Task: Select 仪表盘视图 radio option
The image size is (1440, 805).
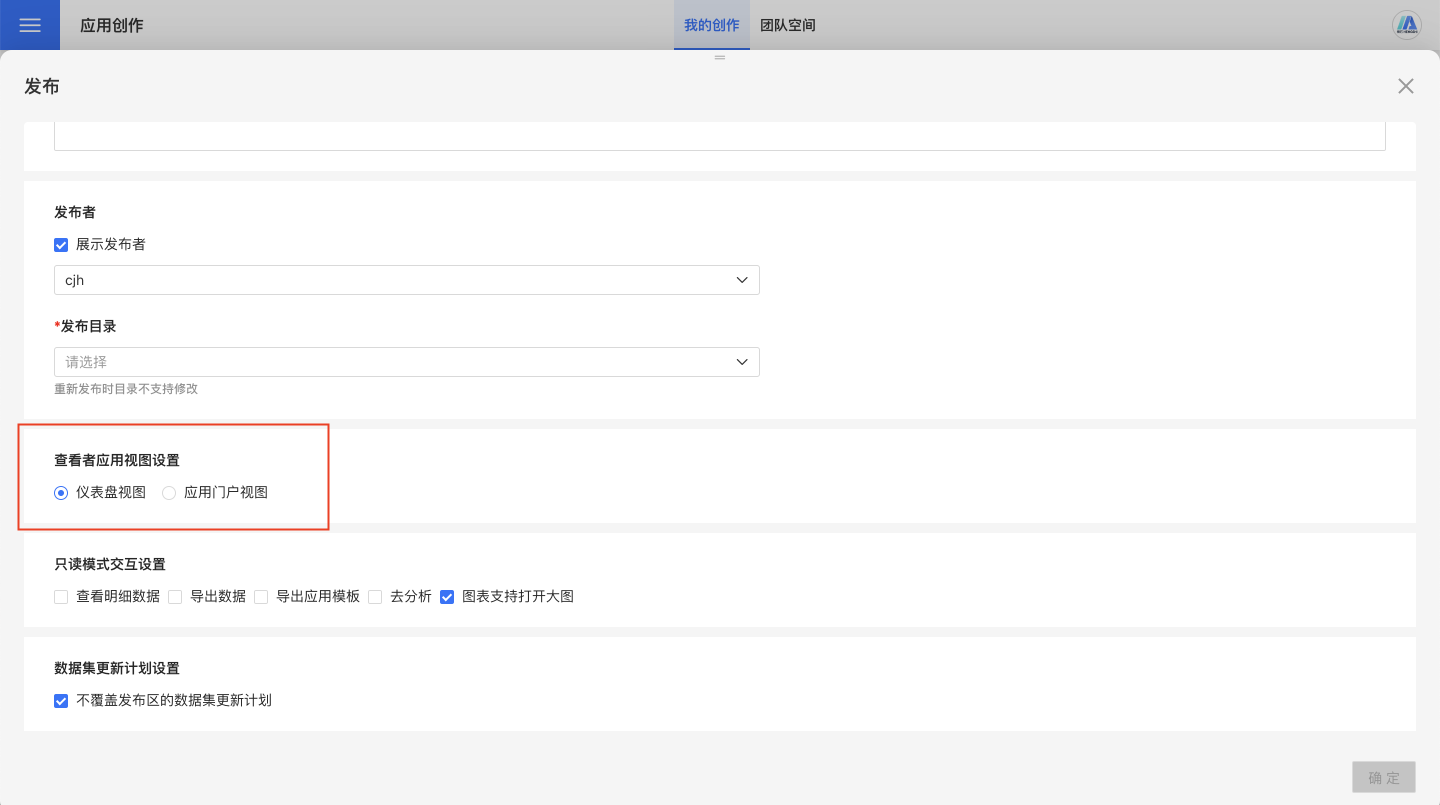Action: tap(61, 493)
